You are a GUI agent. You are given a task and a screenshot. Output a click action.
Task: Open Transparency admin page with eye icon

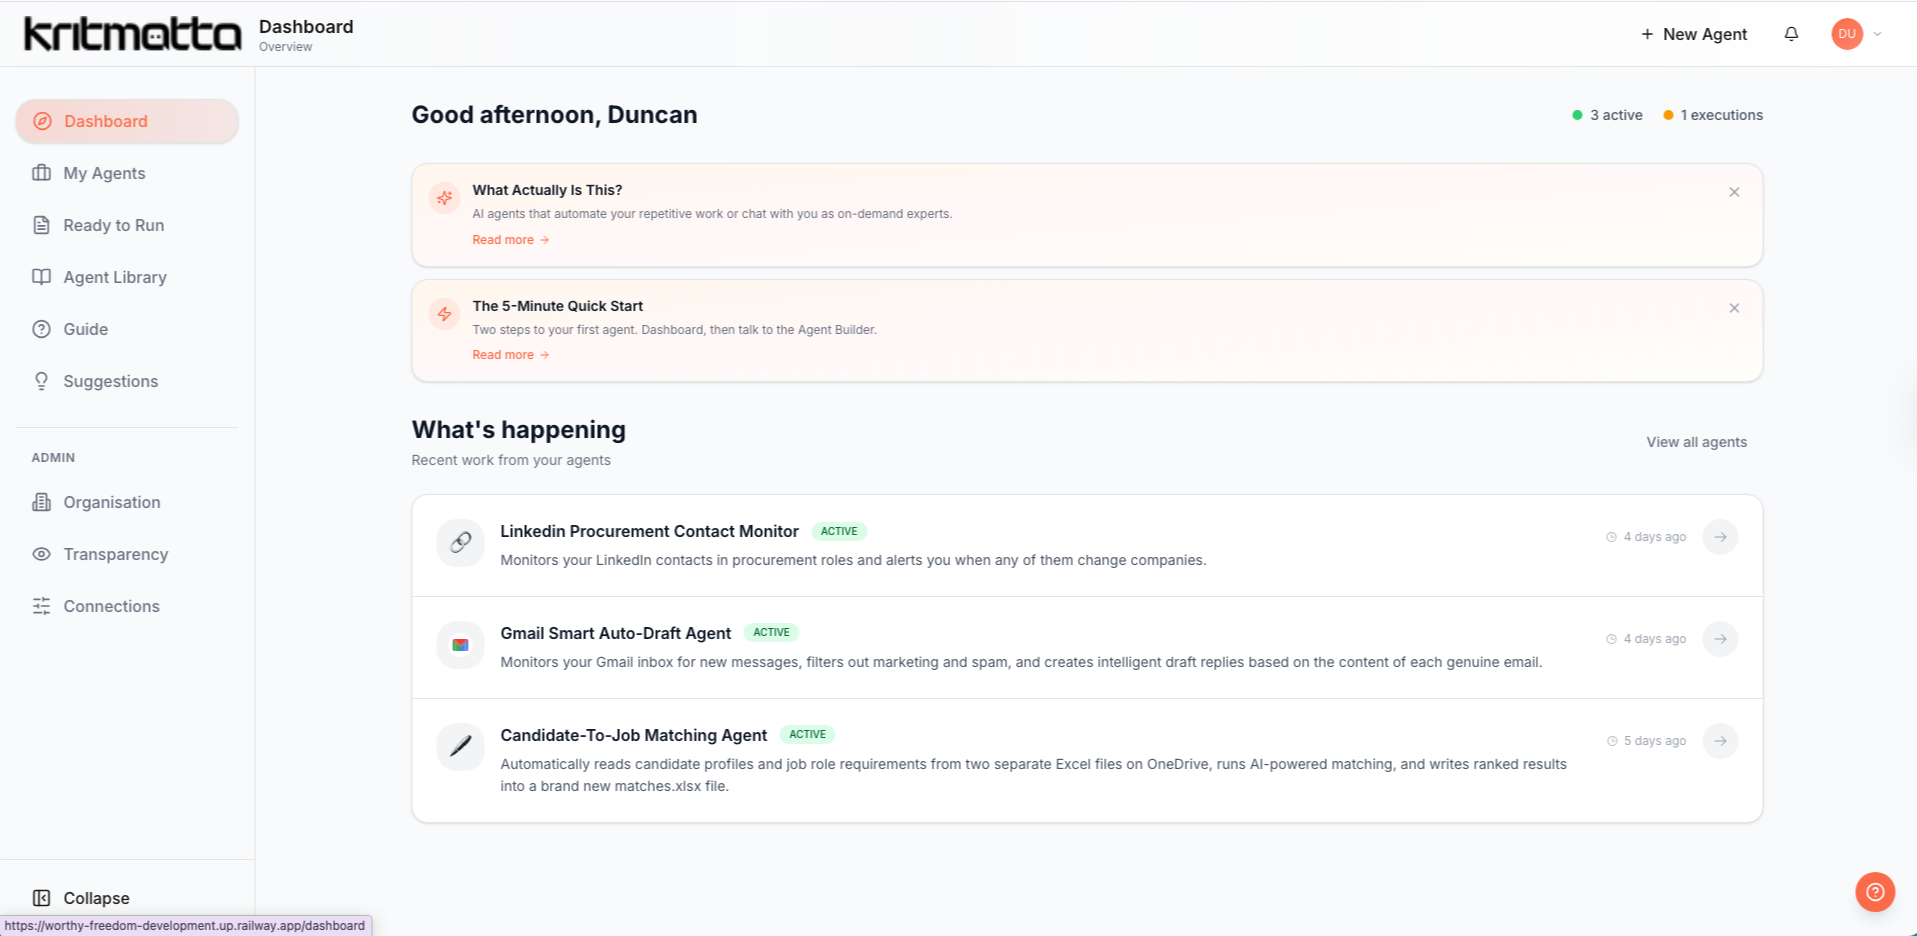coord(115,554)
